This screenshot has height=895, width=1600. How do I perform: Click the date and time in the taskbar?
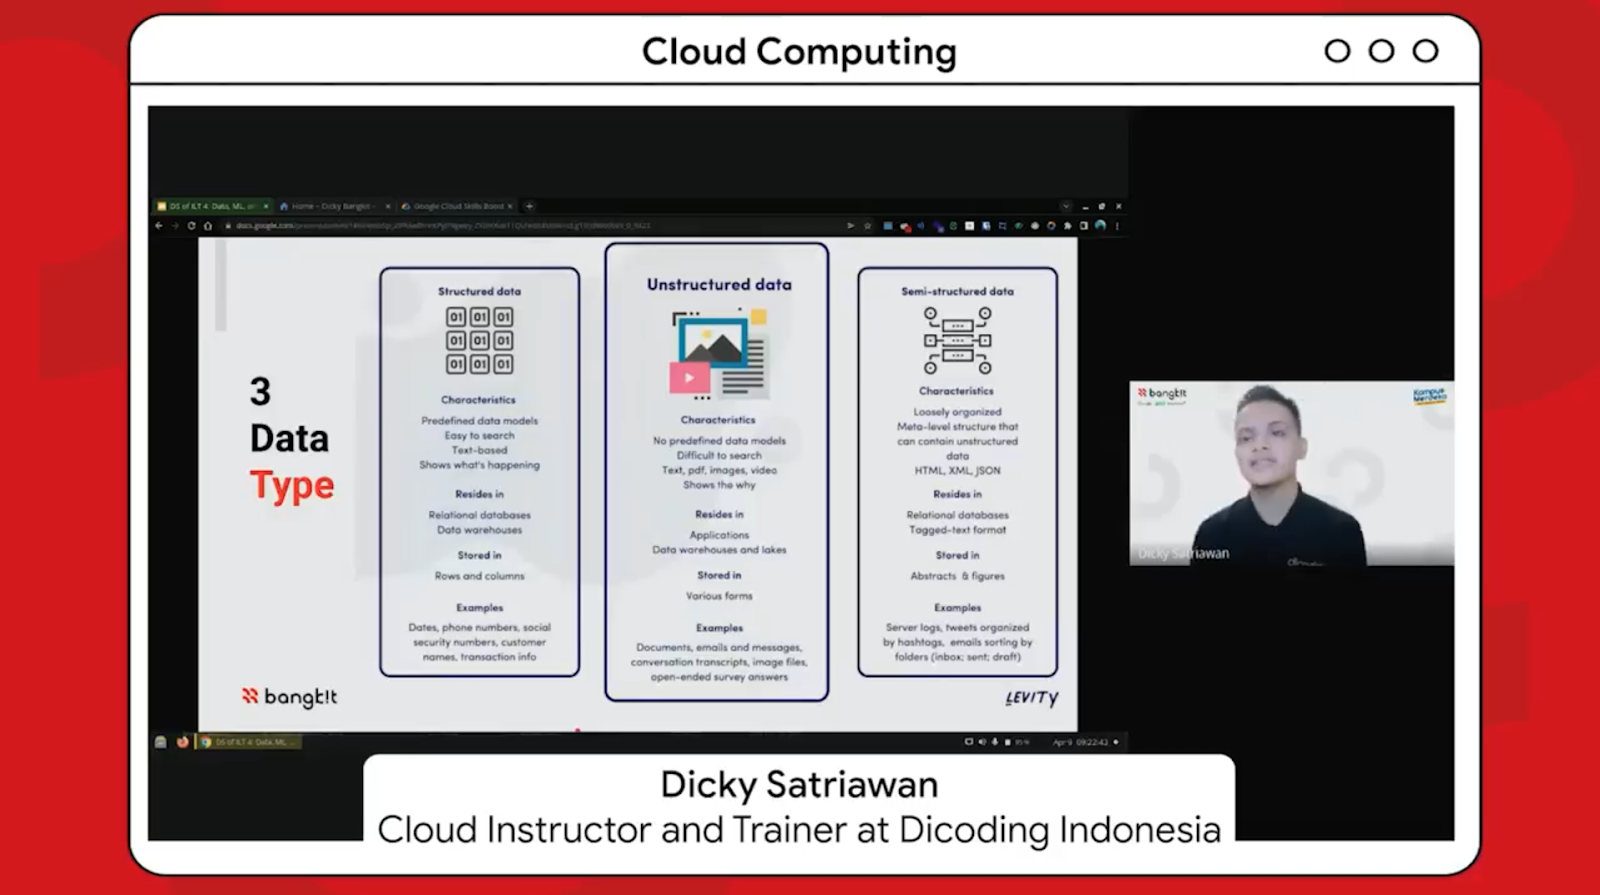(1080, 742)
